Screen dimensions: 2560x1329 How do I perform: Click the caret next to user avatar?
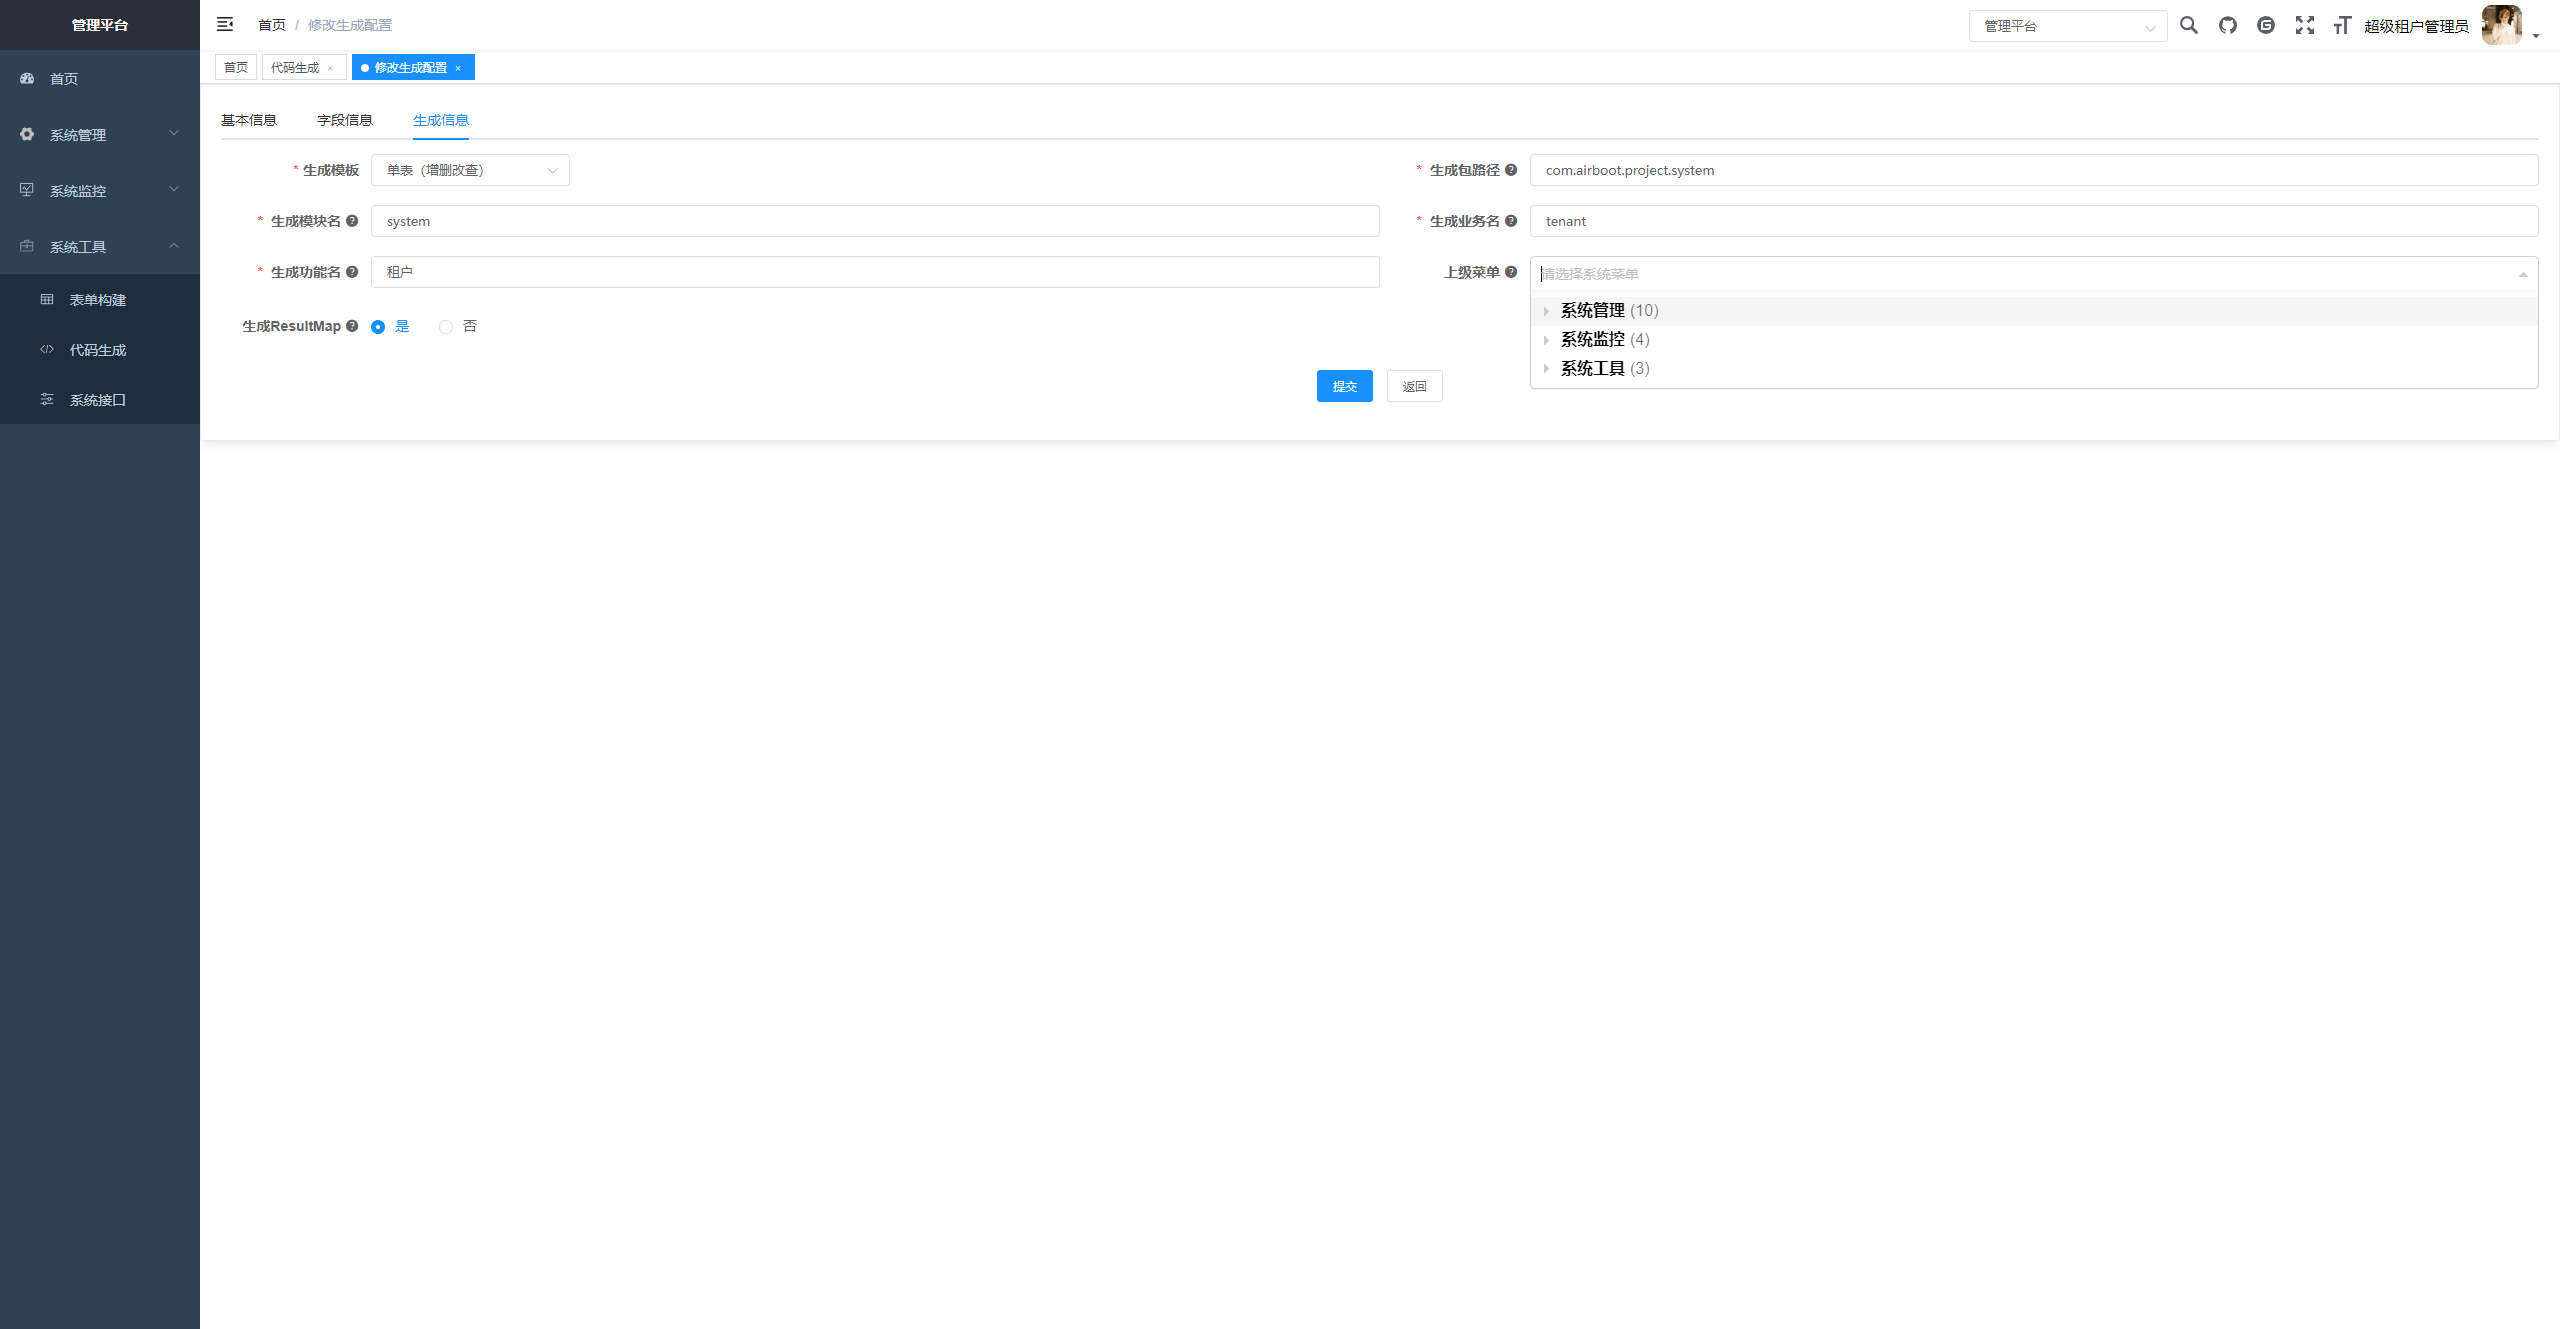click(x=2537, y=36)
